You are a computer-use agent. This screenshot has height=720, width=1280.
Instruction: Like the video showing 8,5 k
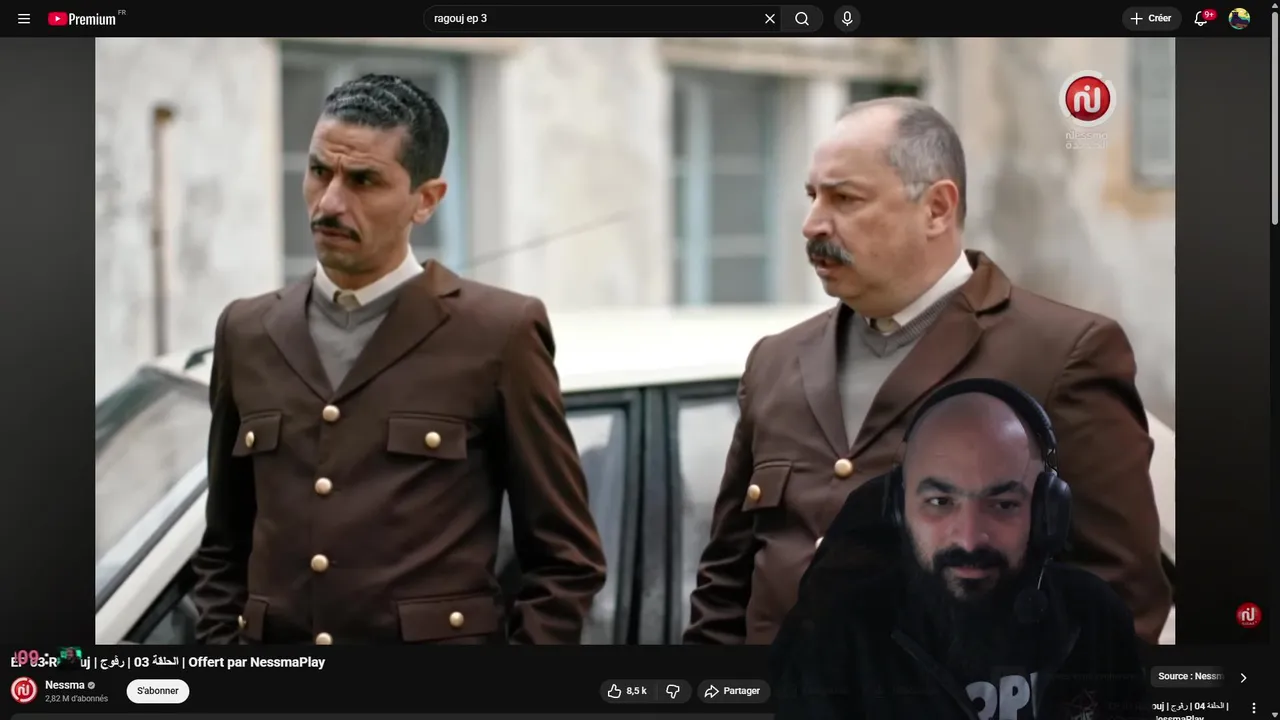click(628, 691)
